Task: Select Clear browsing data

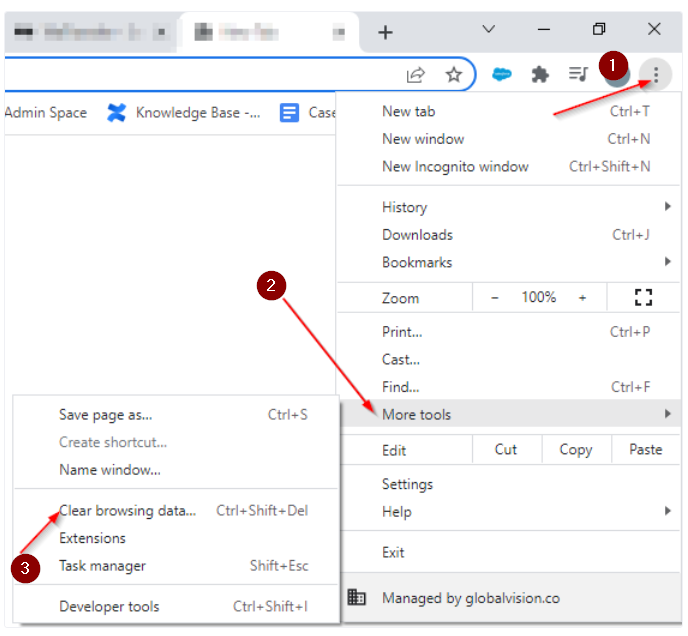Action: point(128,510)
